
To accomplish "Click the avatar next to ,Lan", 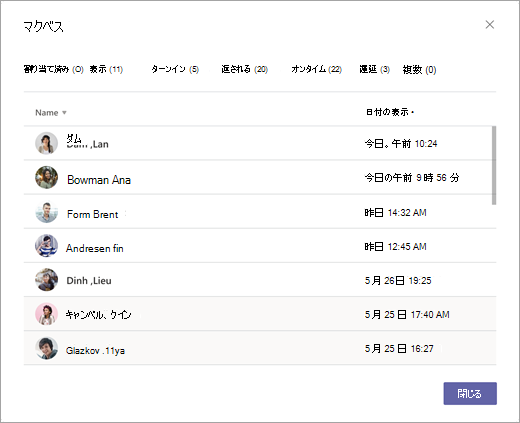I will pyautogui.click(x=47, y=143).
